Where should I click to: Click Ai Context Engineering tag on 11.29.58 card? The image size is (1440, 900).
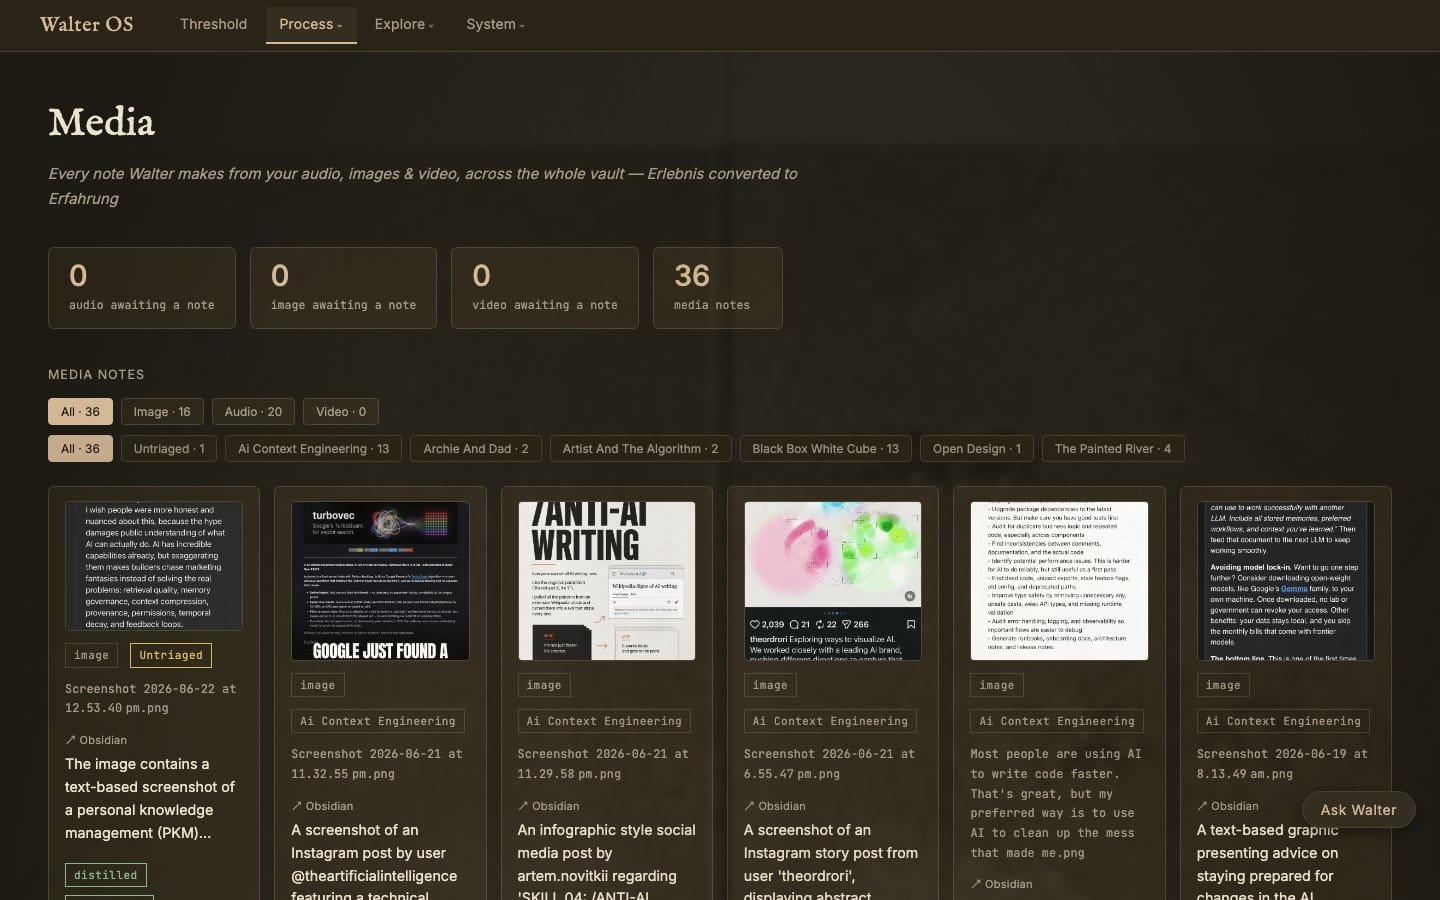coord(604,721)
